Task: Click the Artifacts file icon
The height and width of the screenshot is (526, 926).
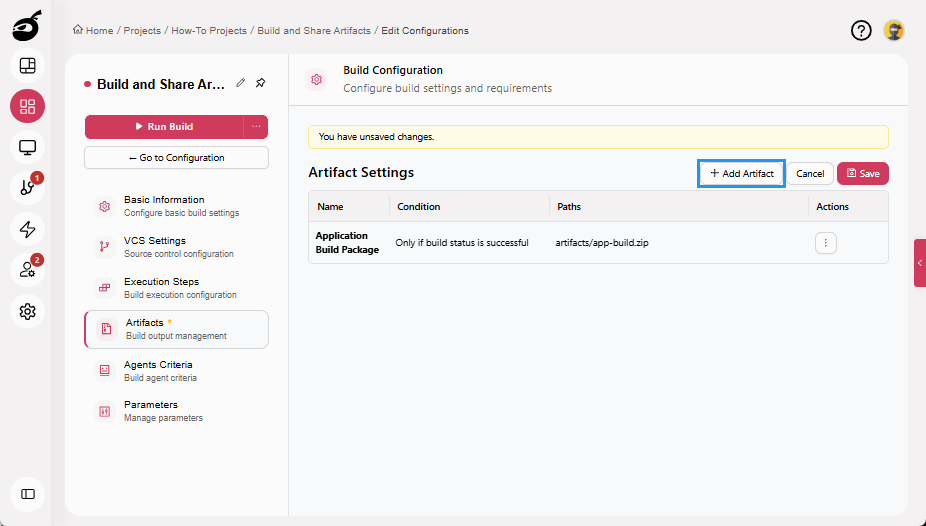Action: (x=106, y=329)
